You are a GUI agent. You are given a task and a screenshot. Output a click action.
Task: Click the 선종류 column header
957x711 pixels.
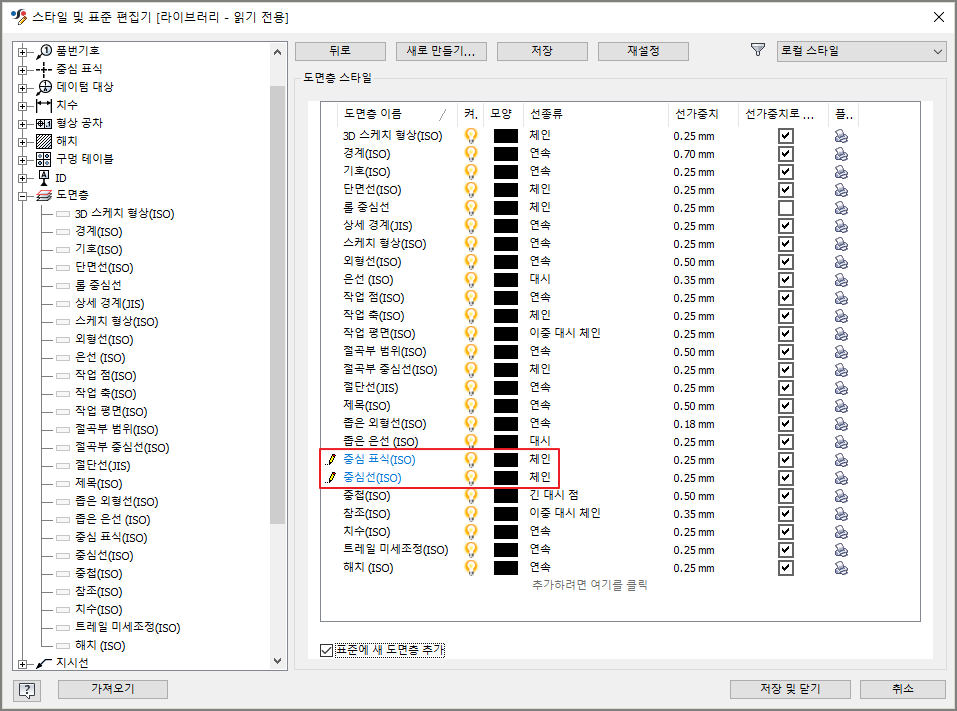595,114
